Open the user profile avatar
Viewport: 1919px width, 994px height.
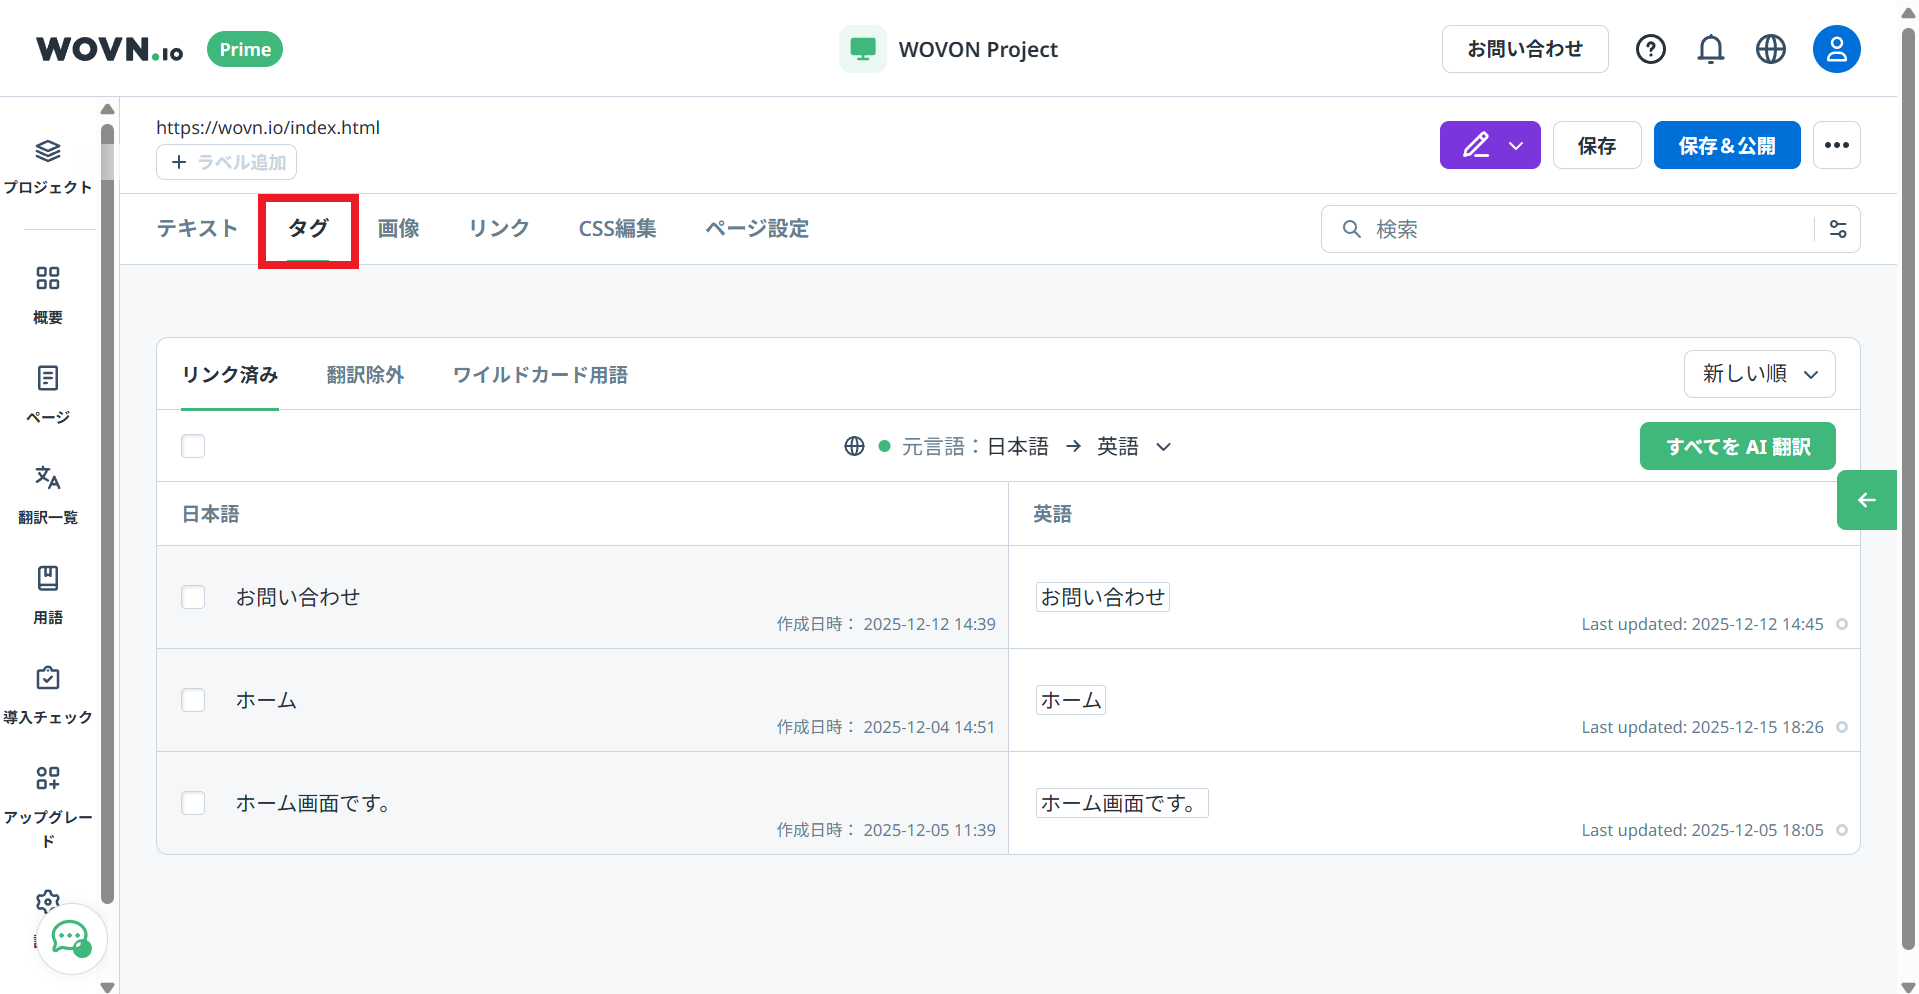point(1837,49)
